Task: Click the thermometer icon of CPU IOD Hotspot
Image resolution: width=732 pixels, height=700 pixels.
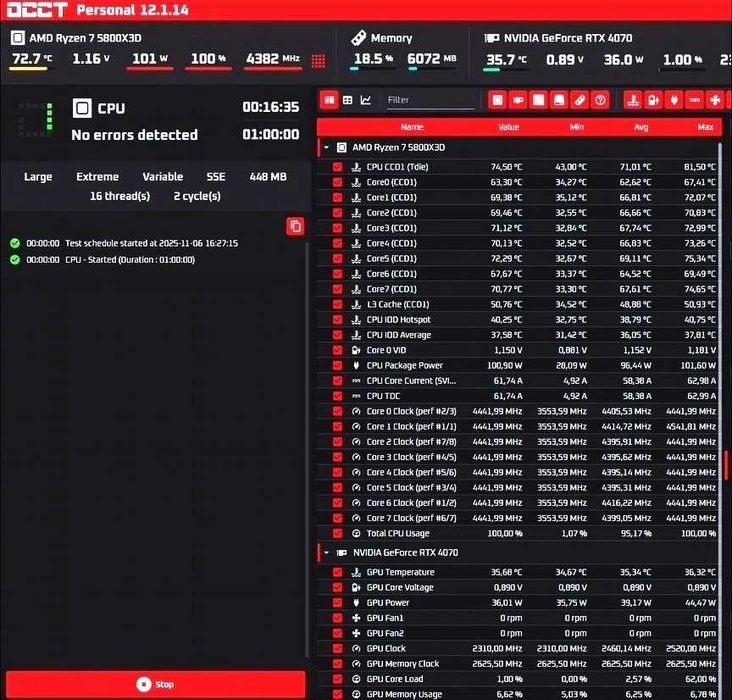Action: (x=356, y=319)
